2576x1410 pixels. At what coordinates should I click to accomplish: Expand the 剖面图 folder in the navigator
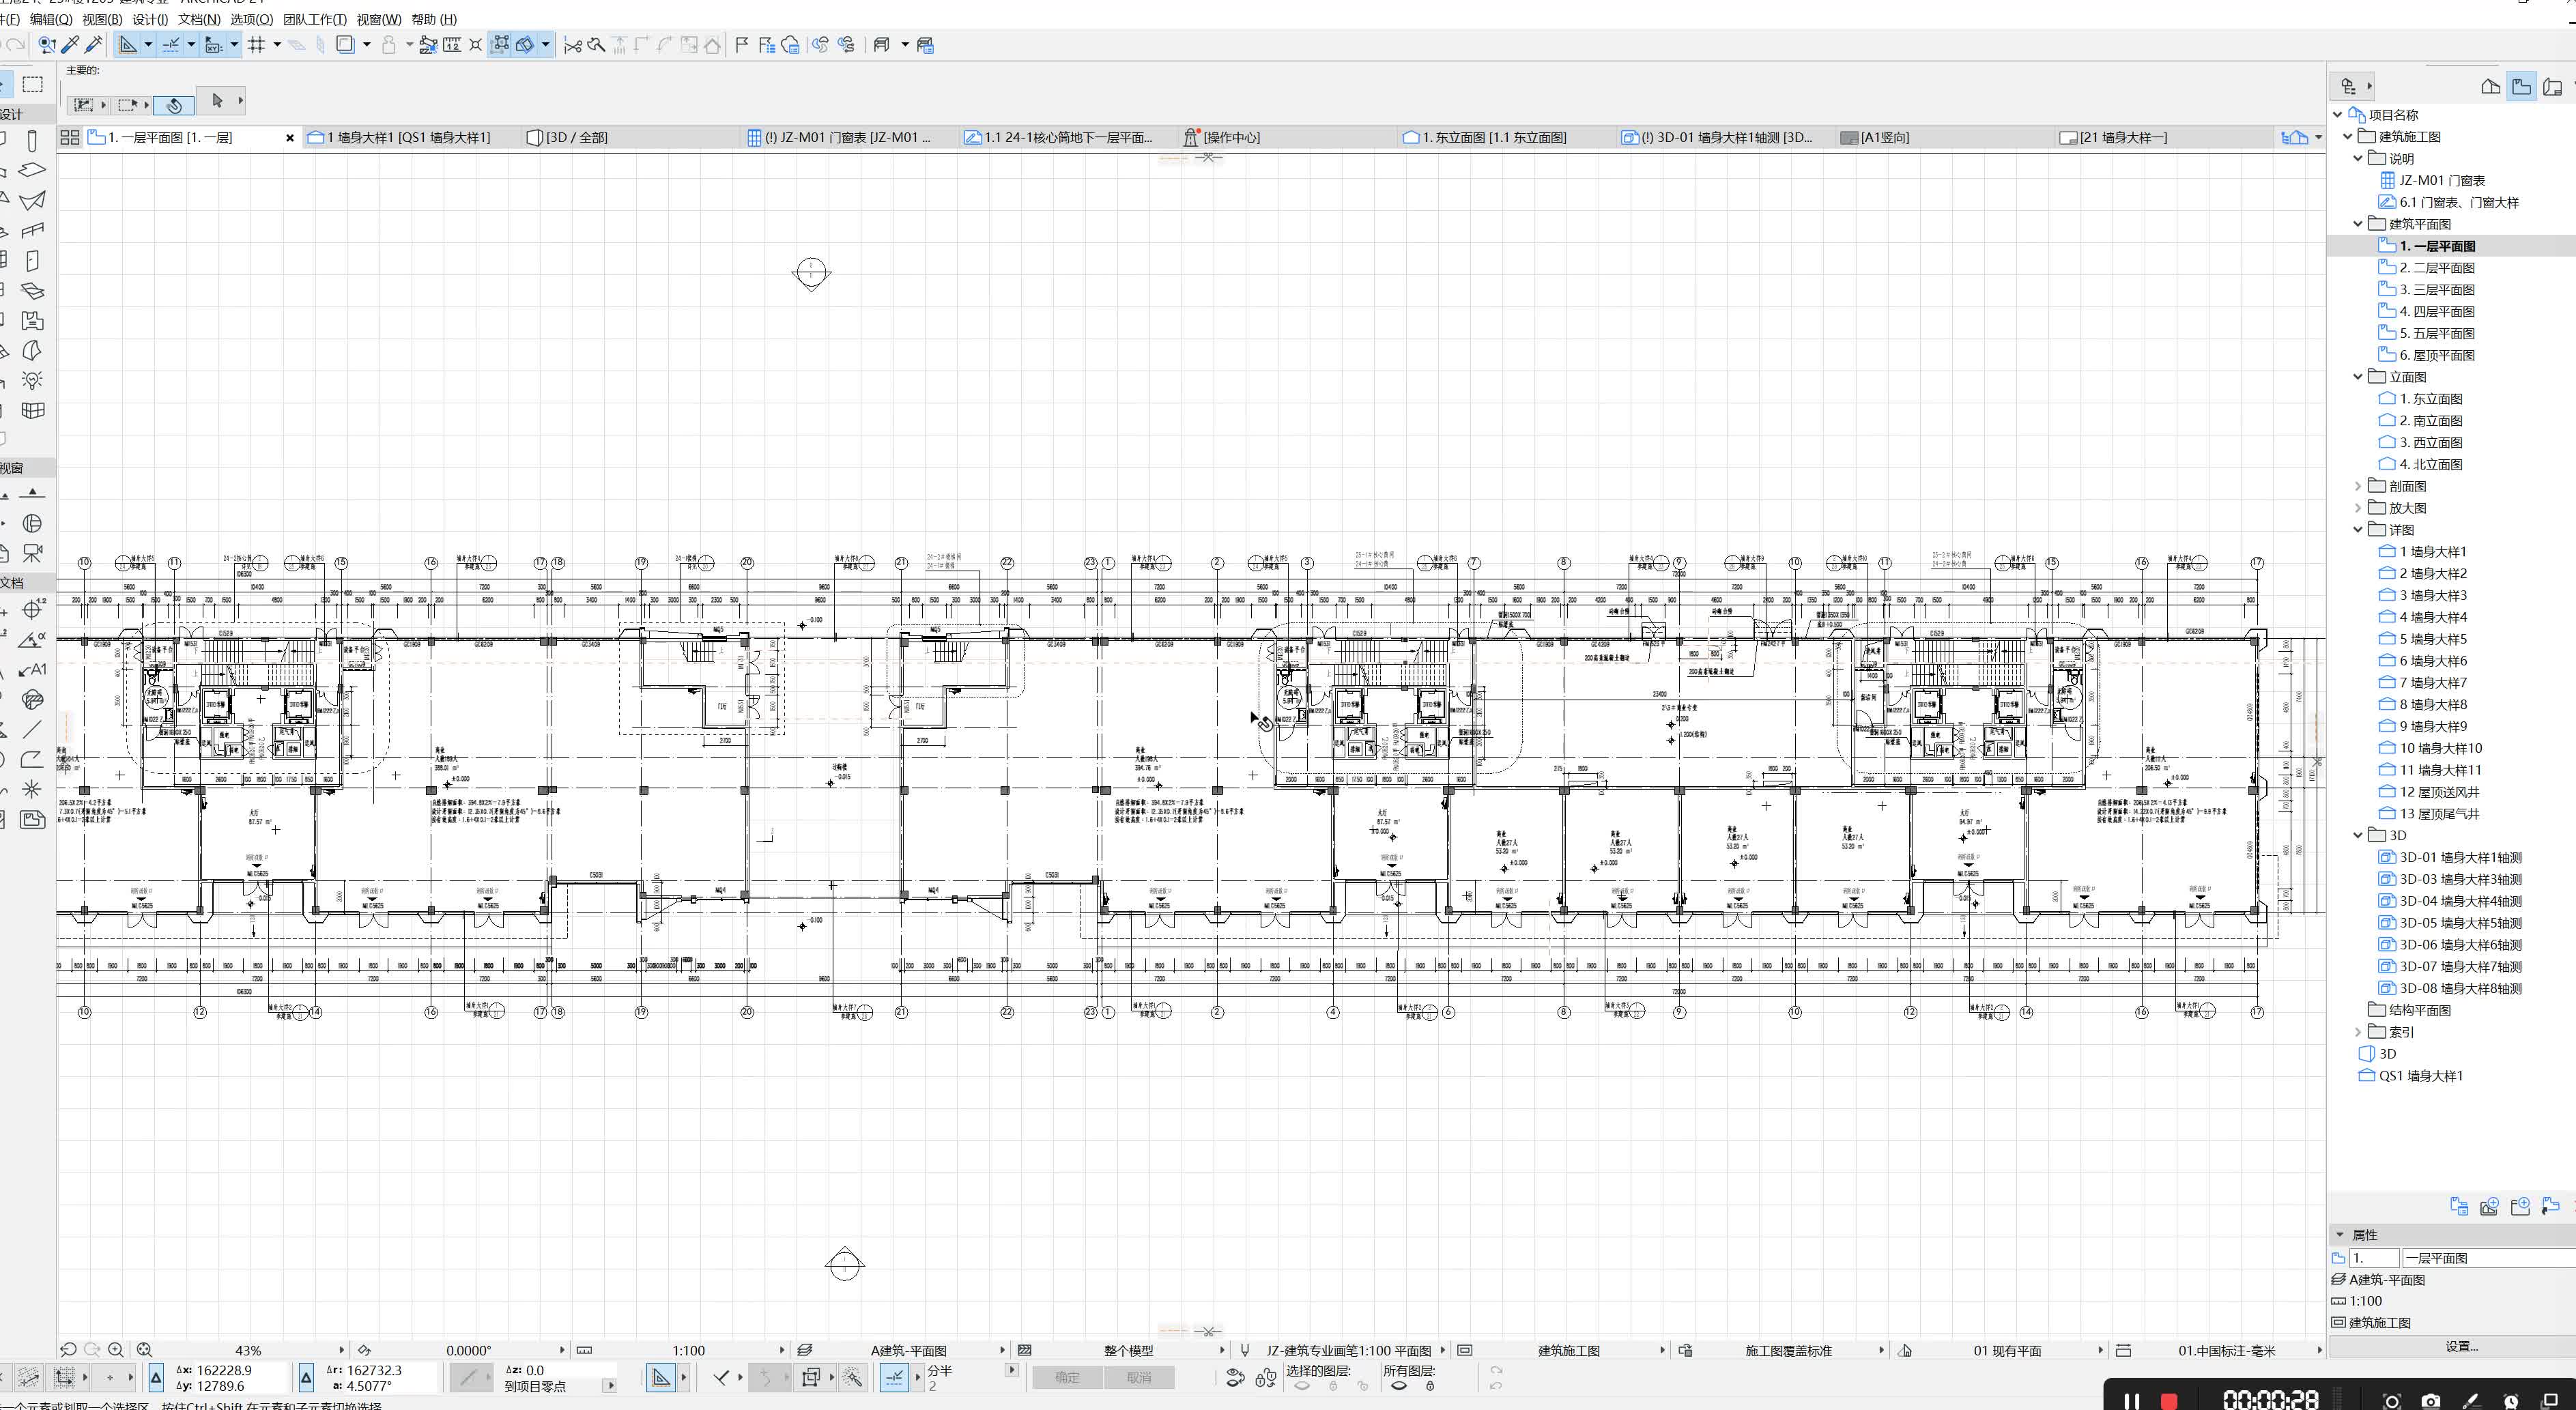pos(2358,485)
